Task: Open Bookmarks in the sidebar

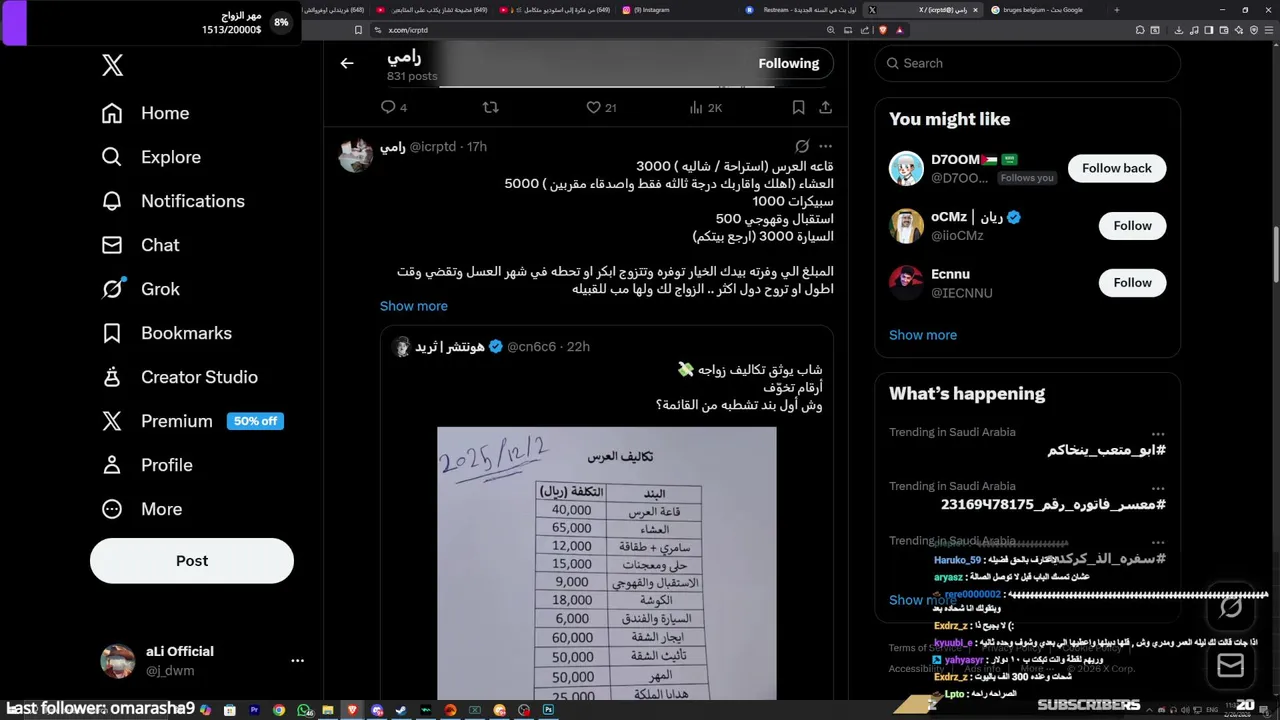Action: 166,333
